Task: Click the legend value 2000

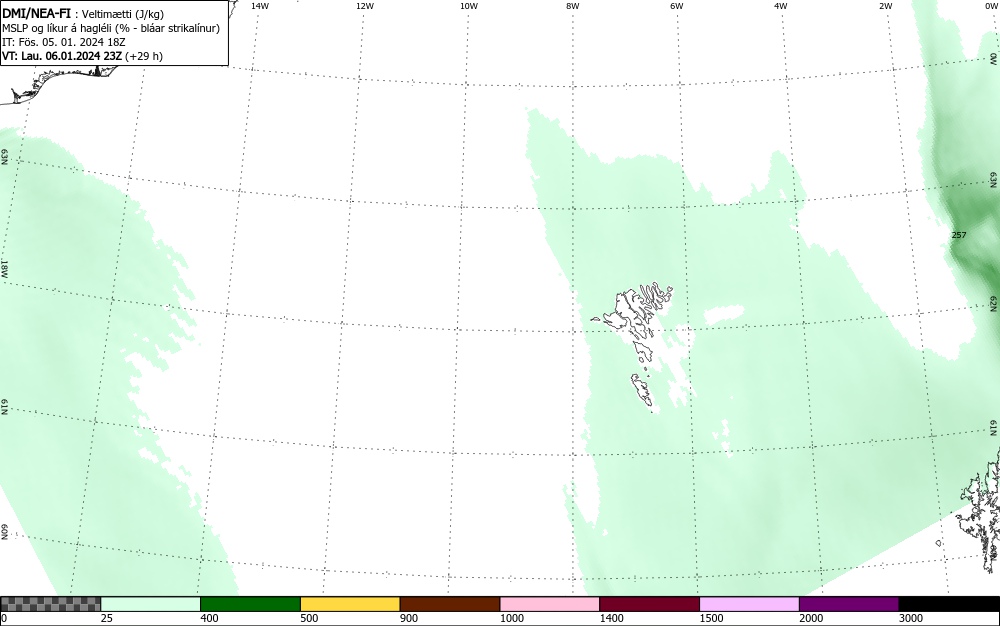Action: click(811, 618)
